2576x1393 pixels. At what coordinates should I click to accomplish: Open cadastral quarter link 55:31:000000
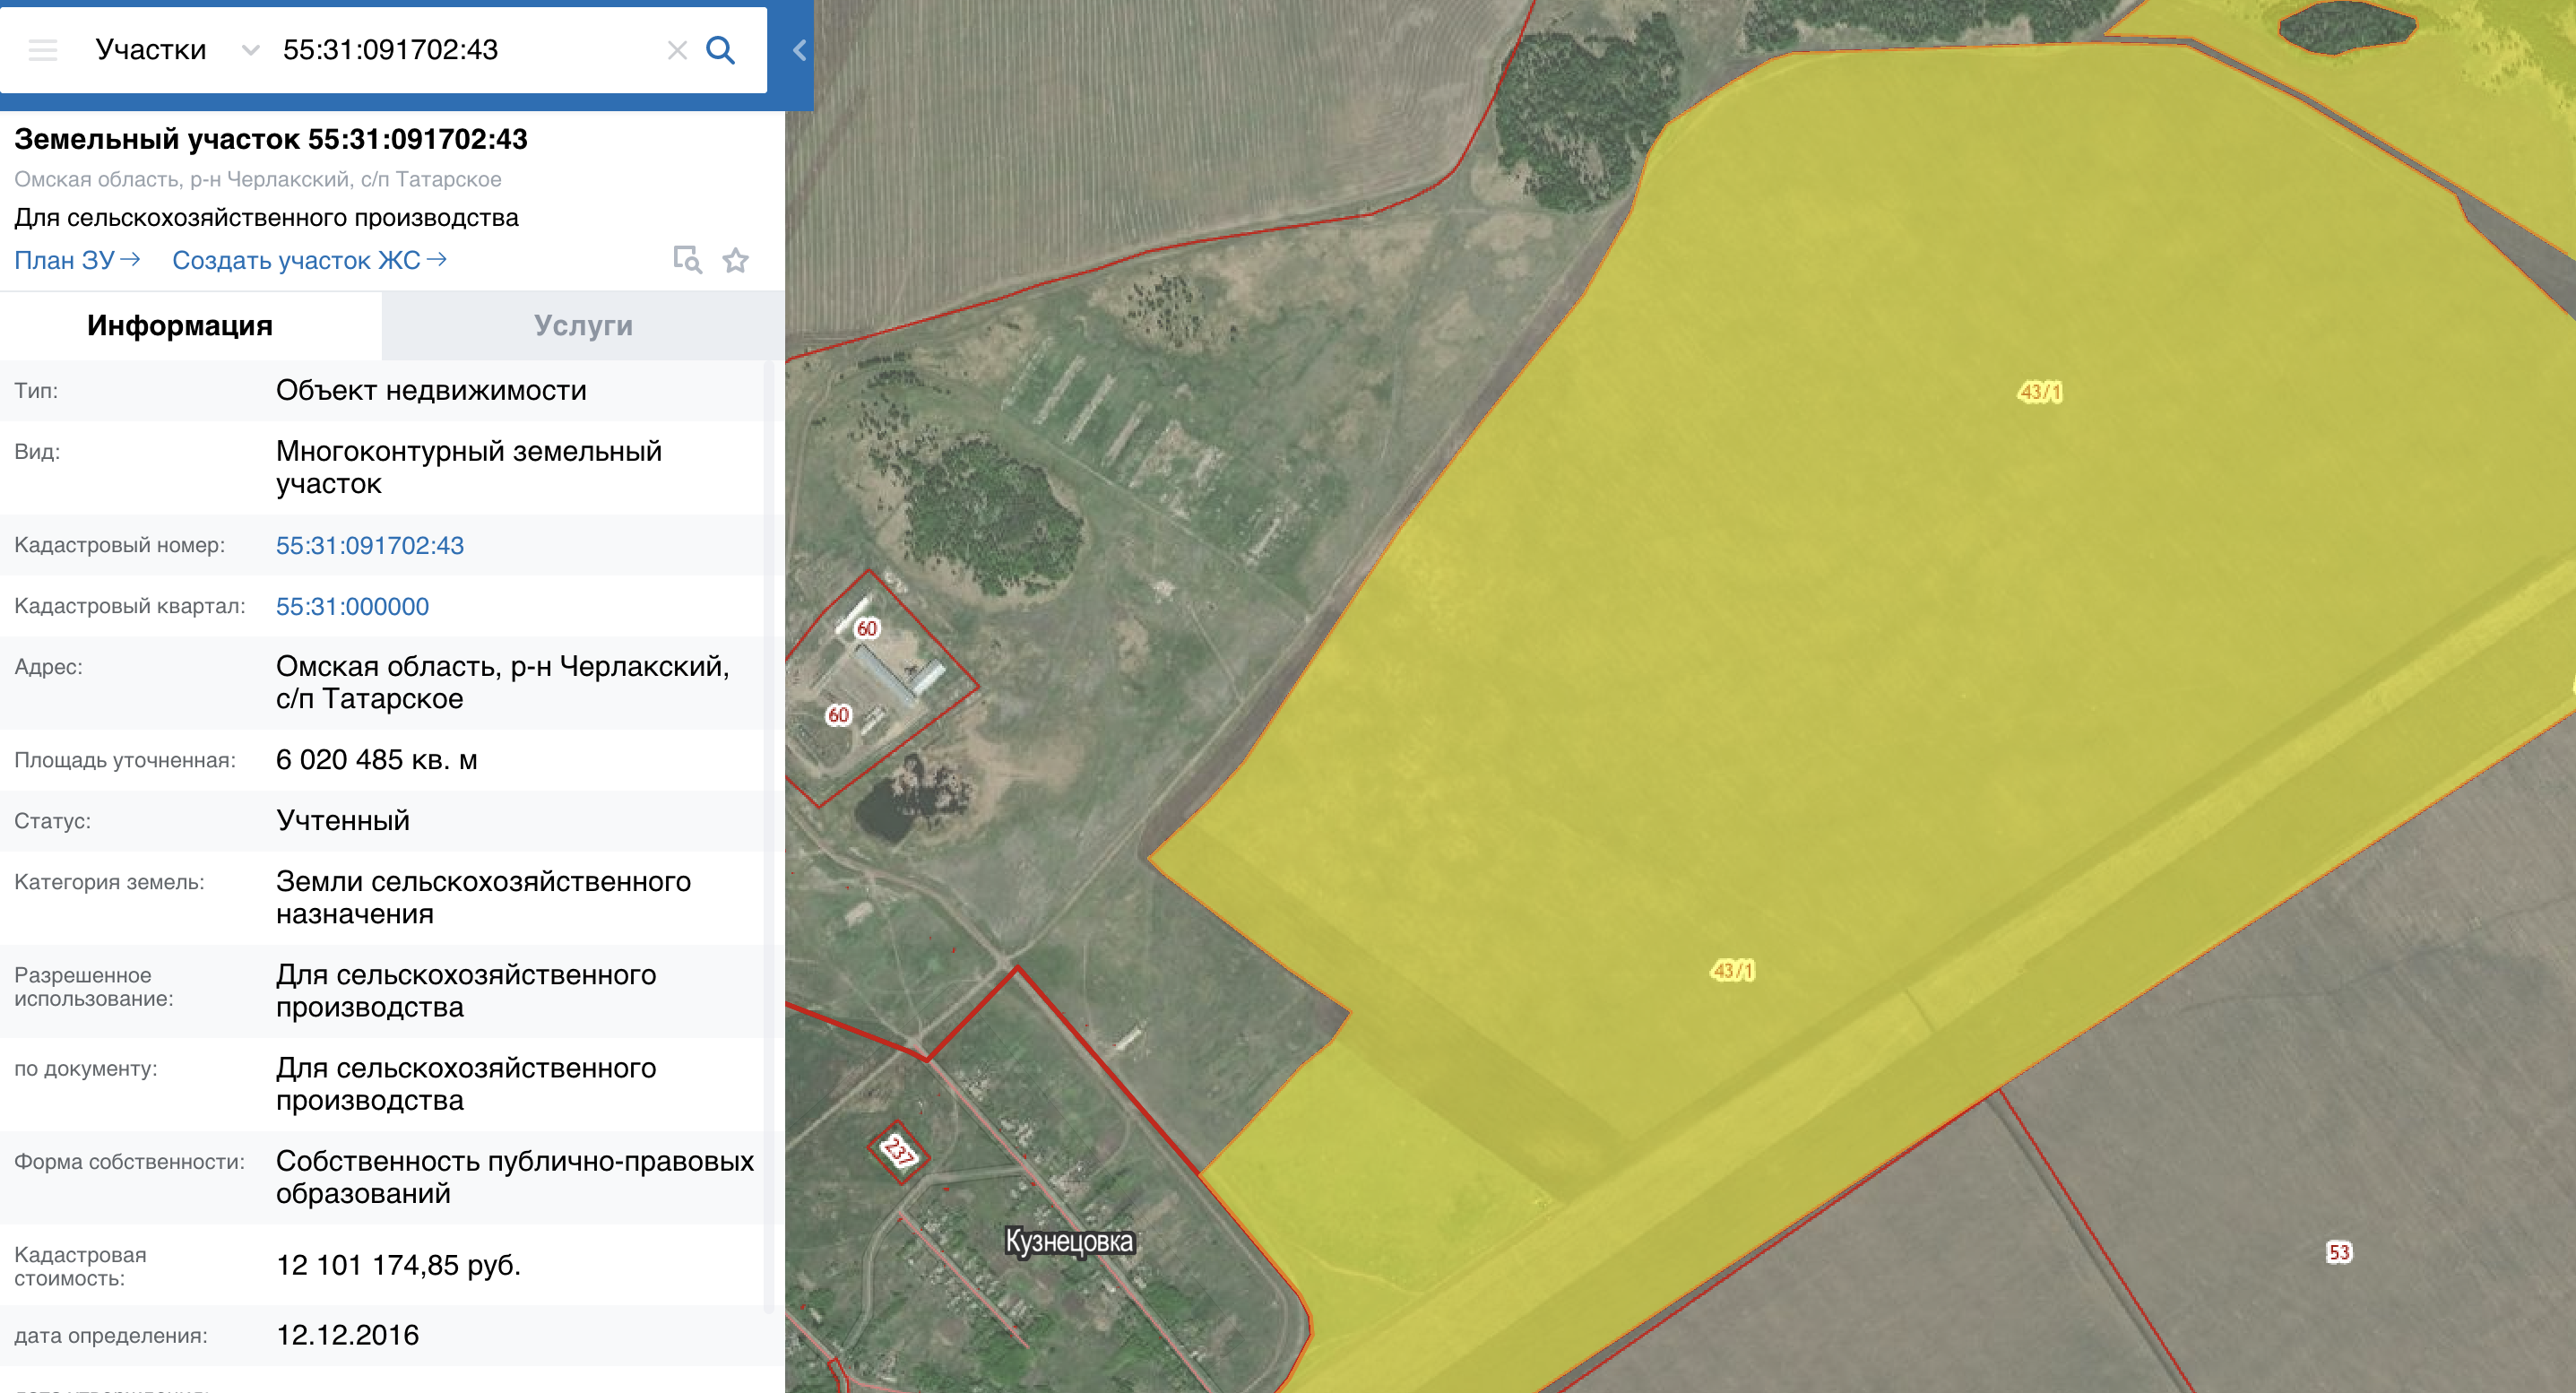352,606
